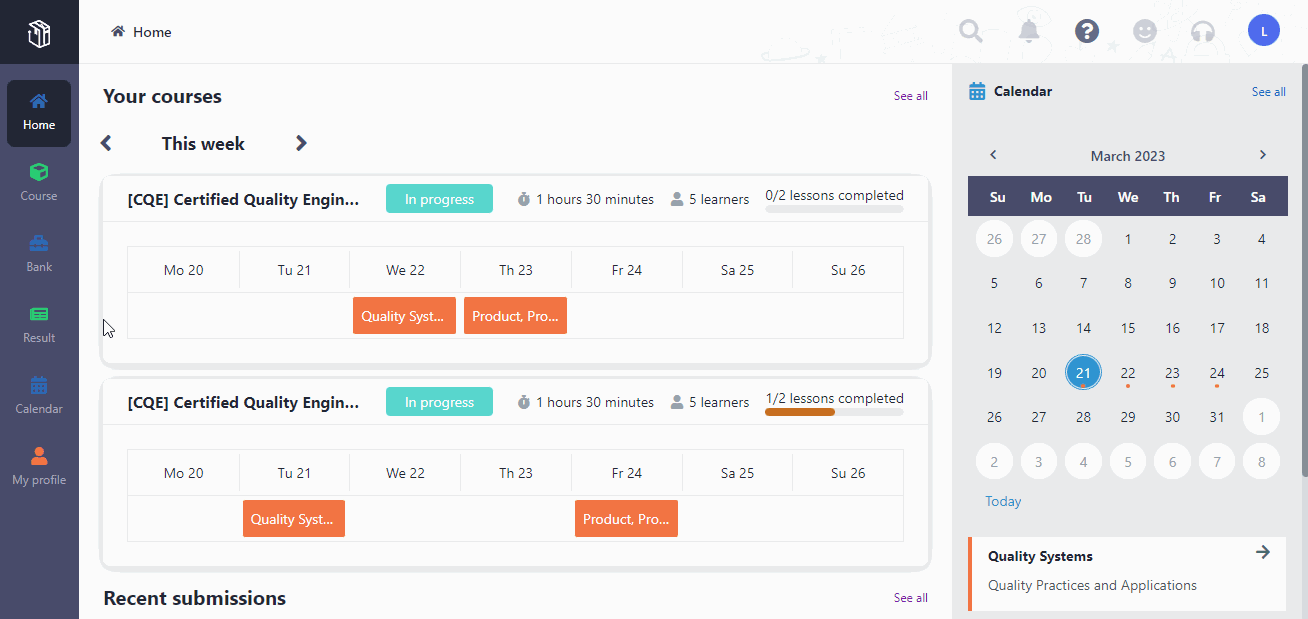
Task: Click the 1/2 lessons completed progress bar
Action: tap(834, 411)
